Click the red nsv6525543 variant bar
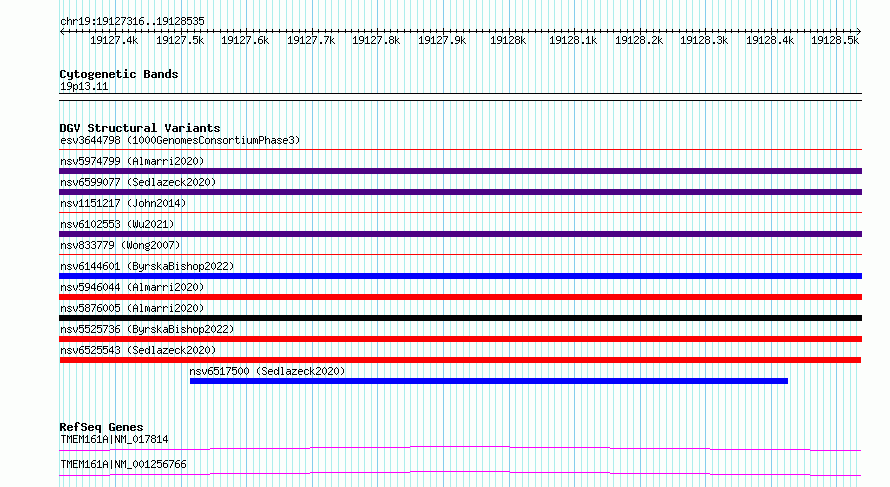Viewport: 890px width, 487px height. [x=460, y=360]
